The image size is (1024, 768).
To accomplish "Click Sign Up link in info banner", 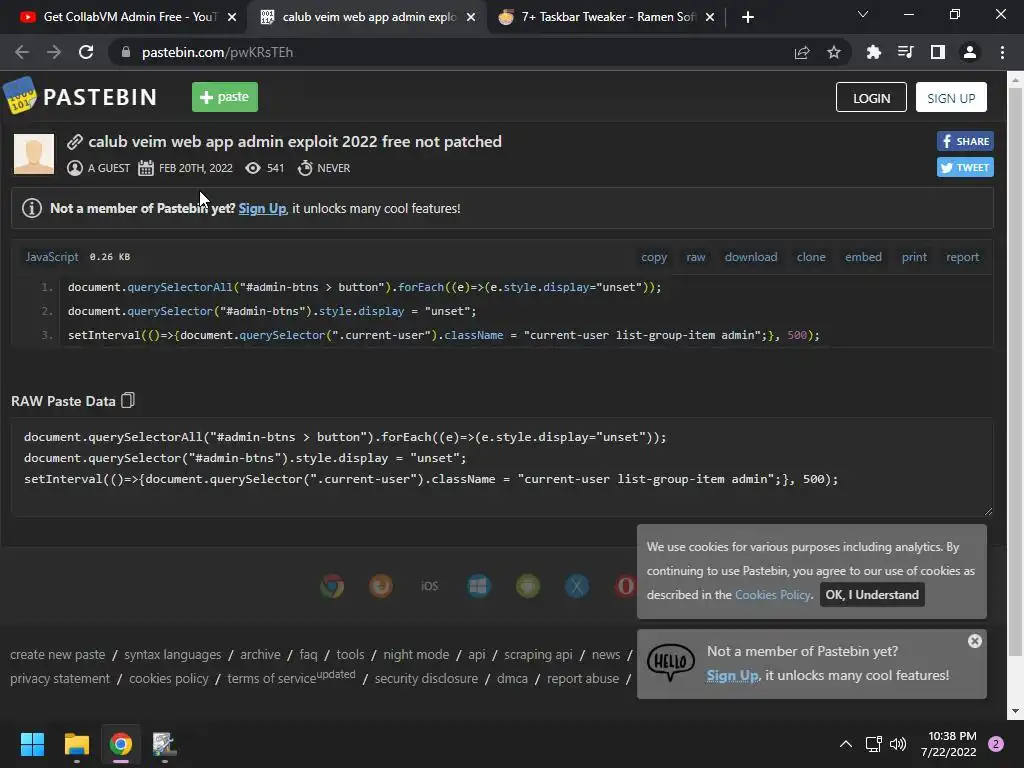I will (x=262, y=208).
